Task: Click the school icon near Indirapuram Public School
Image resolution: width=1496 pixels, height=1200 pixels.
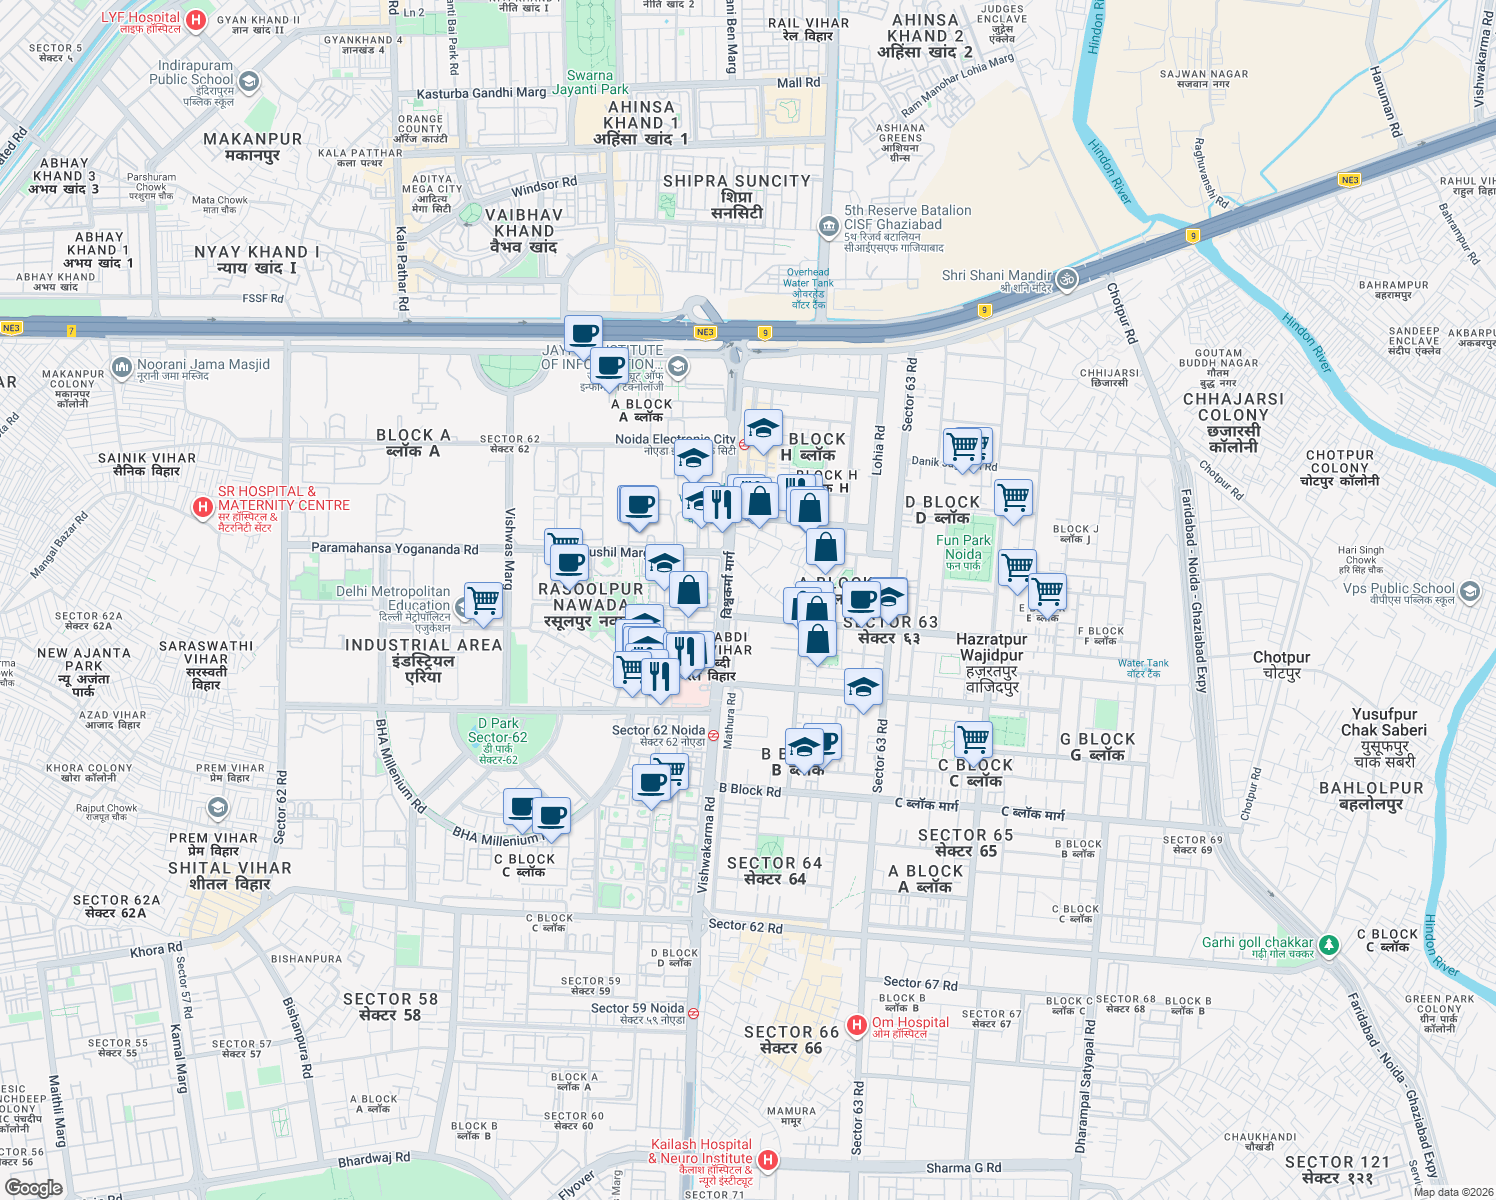Action: pos(248,82)
